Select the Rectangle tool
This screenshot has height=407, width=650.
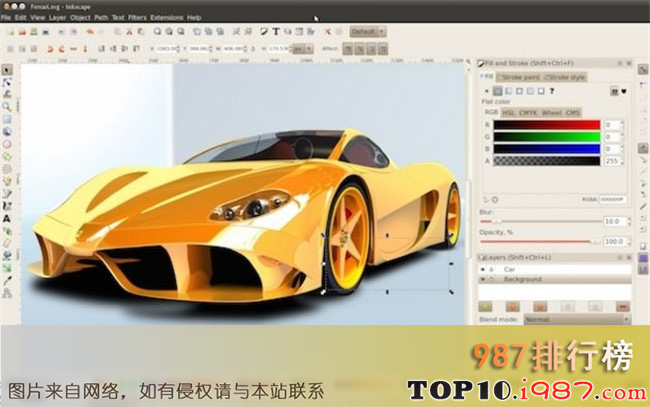[x=7, y=119]
